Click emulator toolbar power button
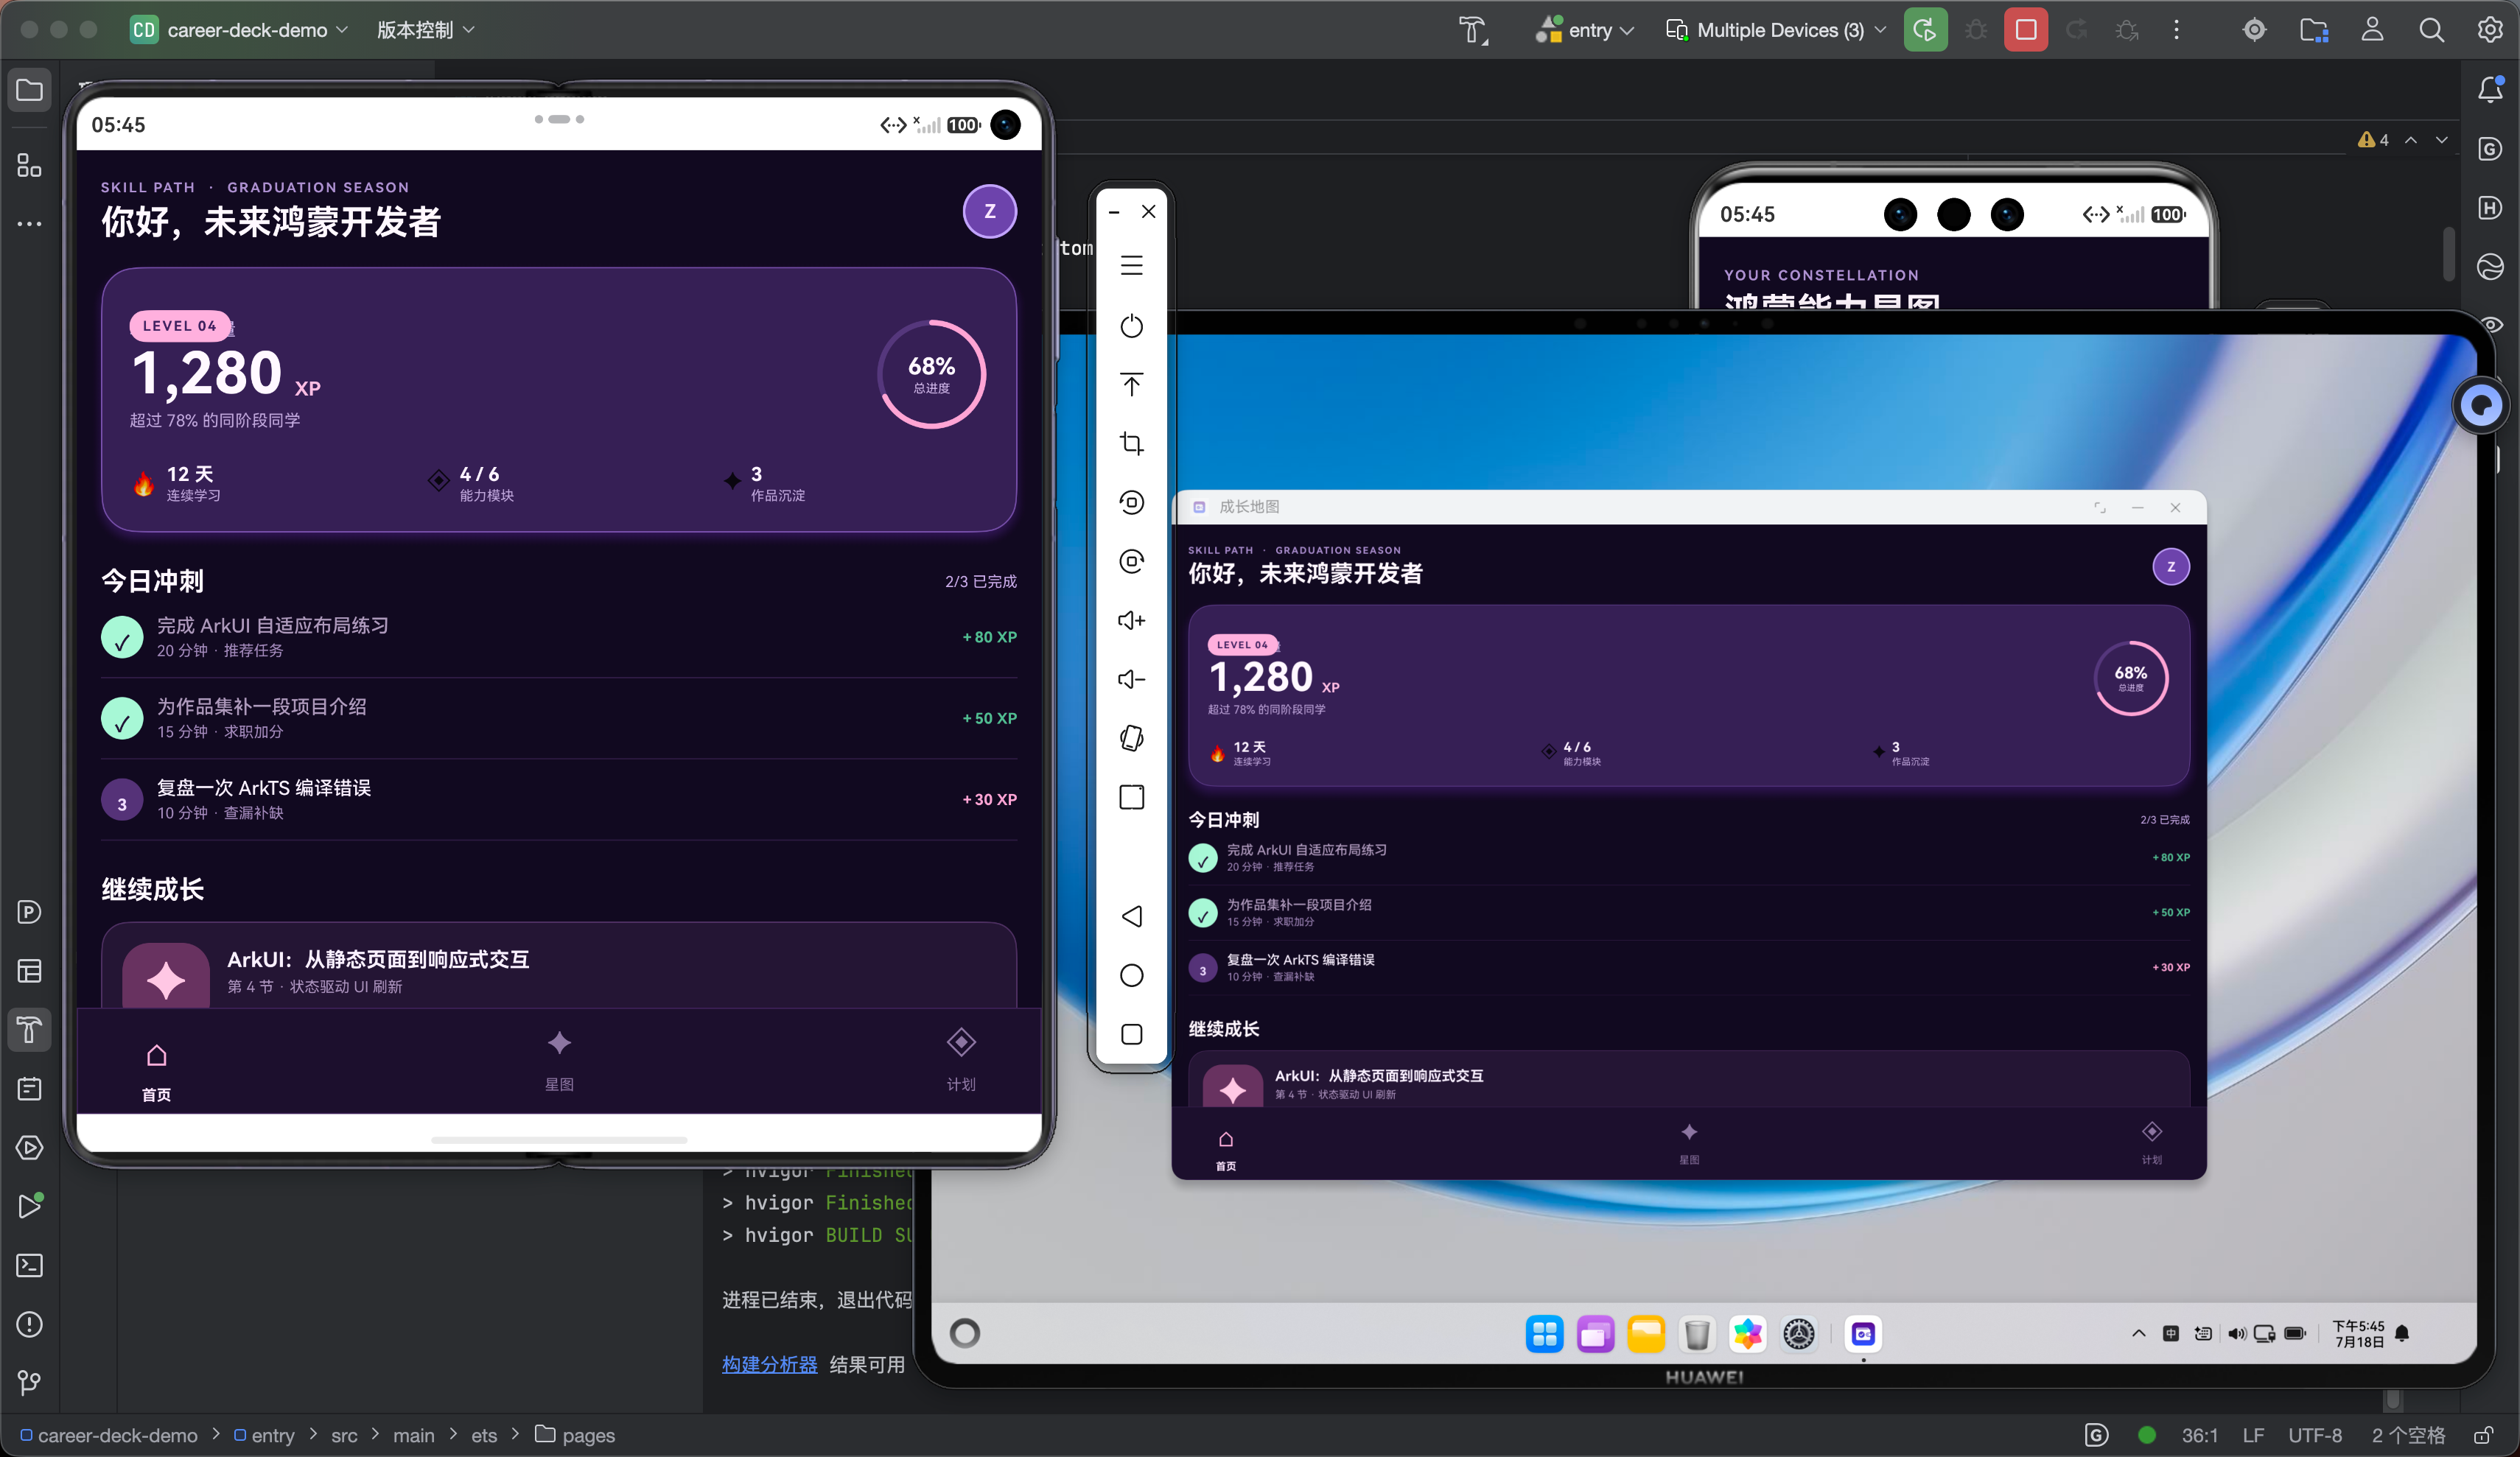The height and width of the screenshot is (1457, 2520). click(1131, 326)
